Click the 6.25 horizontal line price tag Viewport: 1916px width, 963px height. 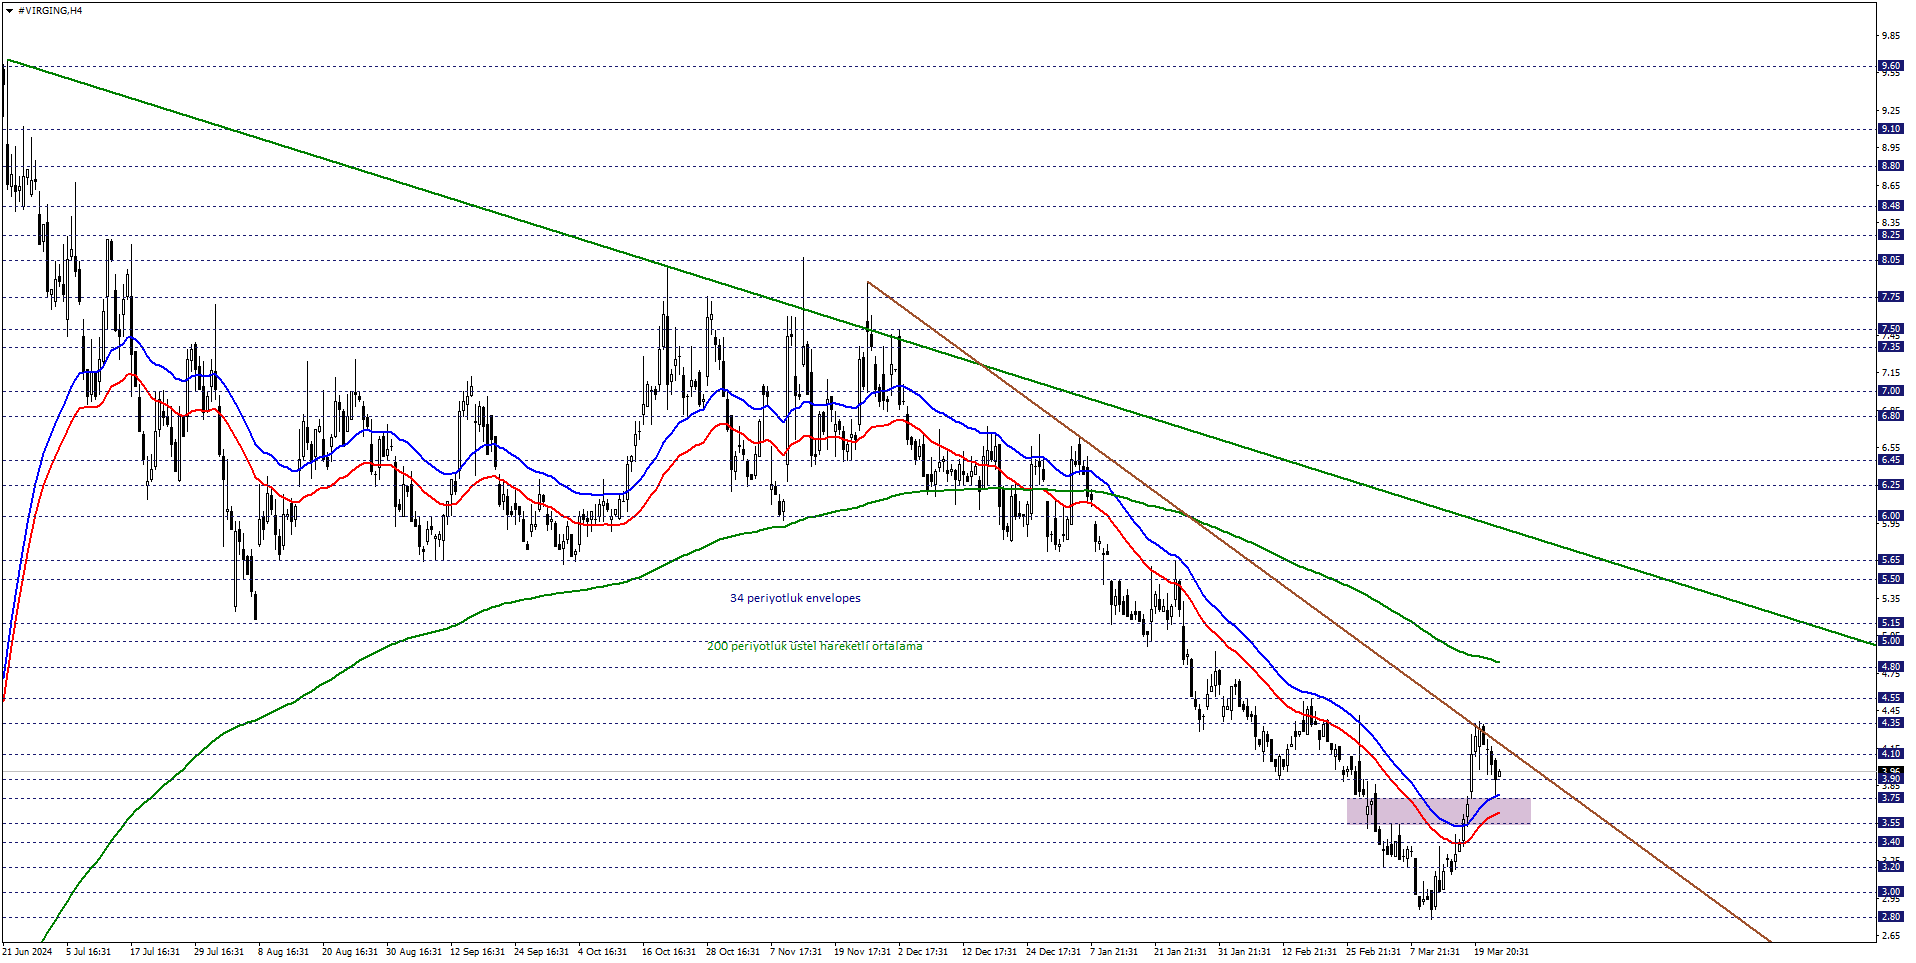[x=1891, y=485]
